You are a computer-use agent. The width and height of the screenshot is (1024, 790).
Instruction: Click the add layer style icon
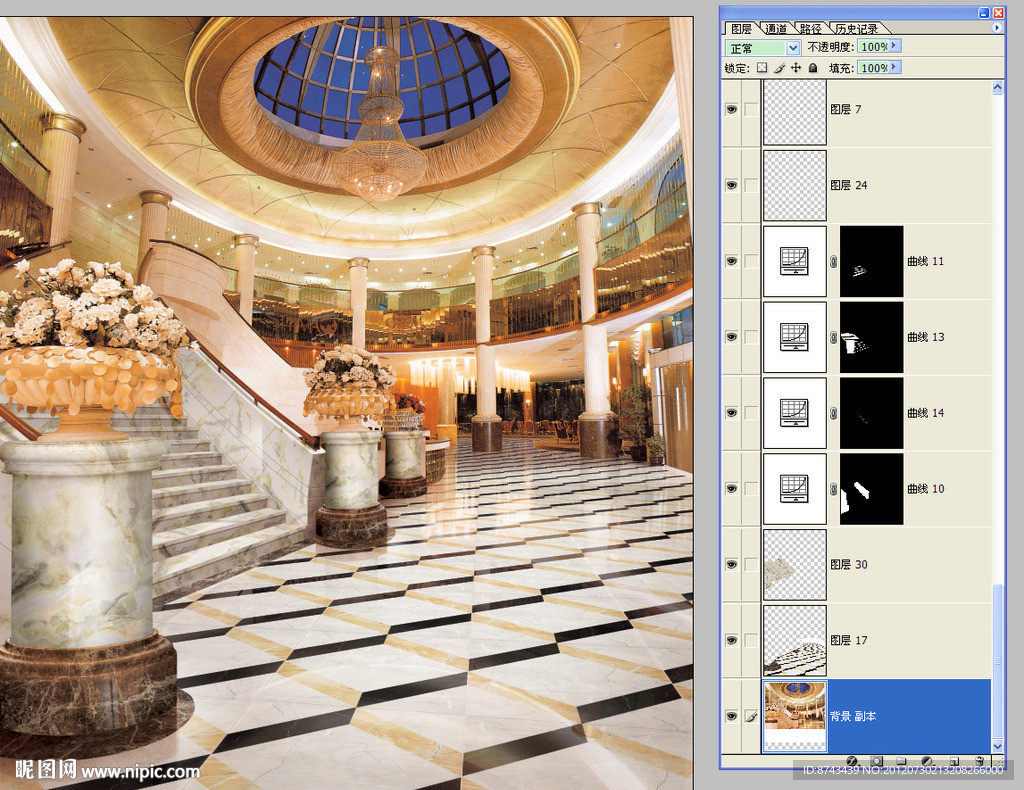[853, 761]
